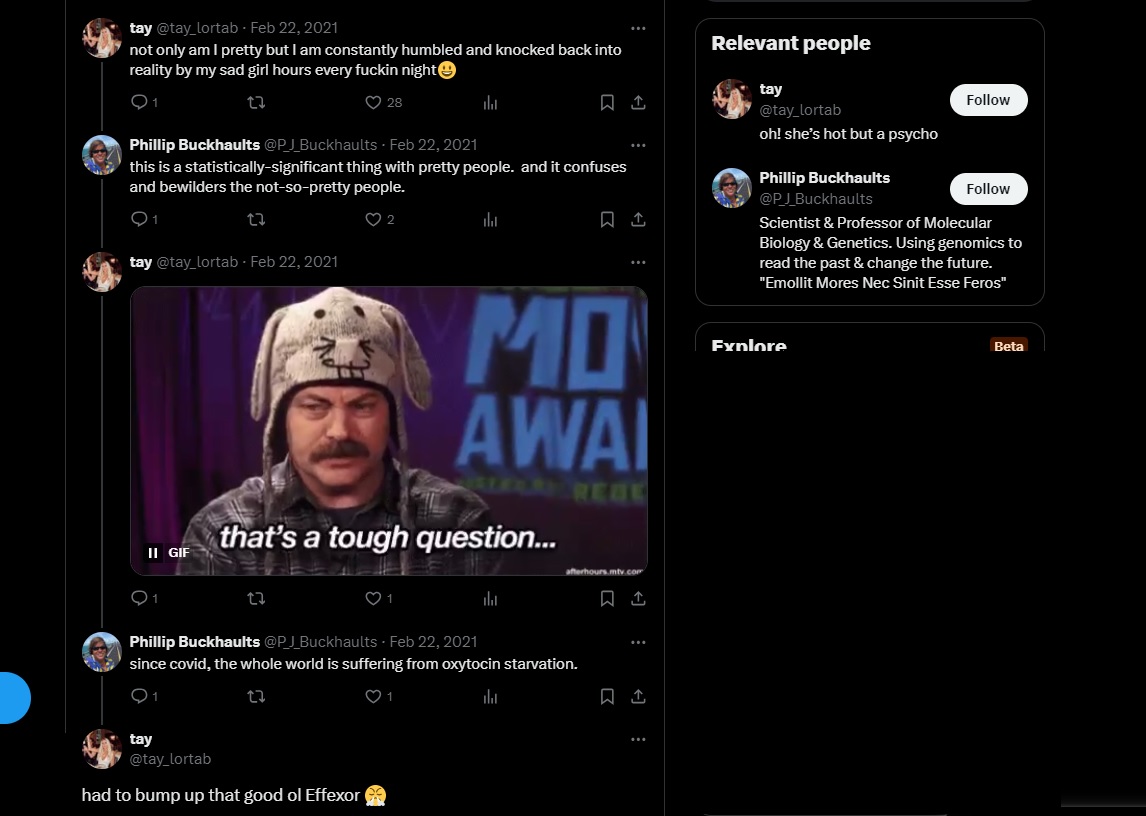The width and height of the screenshot is (1146, 816).
Task: Open Feb 22, 2021 timestamp on first tweet
Action: [x=294, y=28]
